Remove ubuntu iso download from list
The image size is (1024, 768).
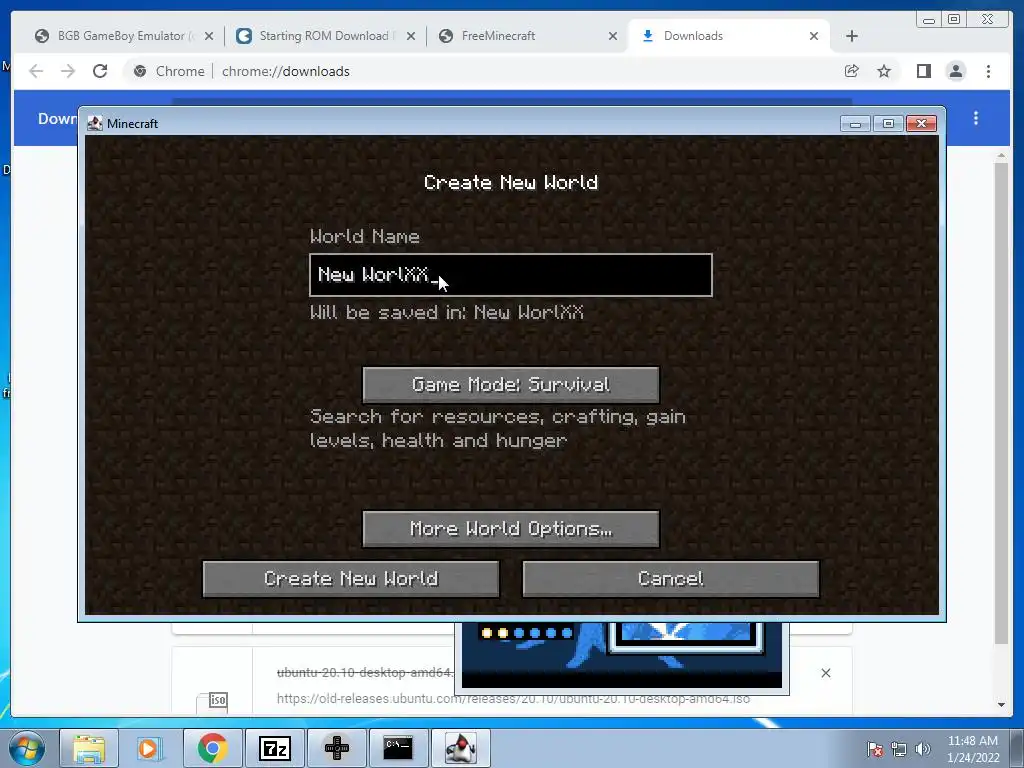pos(825,673)
